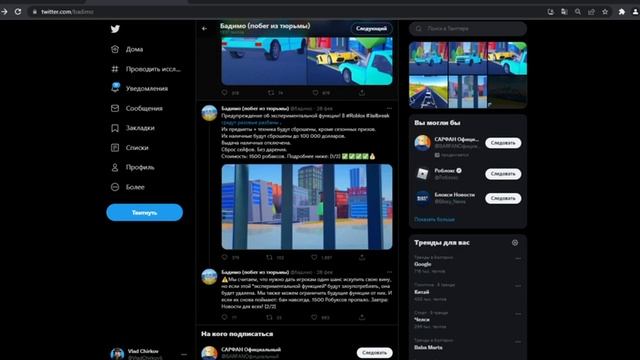The height and width of the screenshot is (360, 640).
Task: Click Бадимо avatar on 1/2 tweet
Action: click(x=209, y=113)
